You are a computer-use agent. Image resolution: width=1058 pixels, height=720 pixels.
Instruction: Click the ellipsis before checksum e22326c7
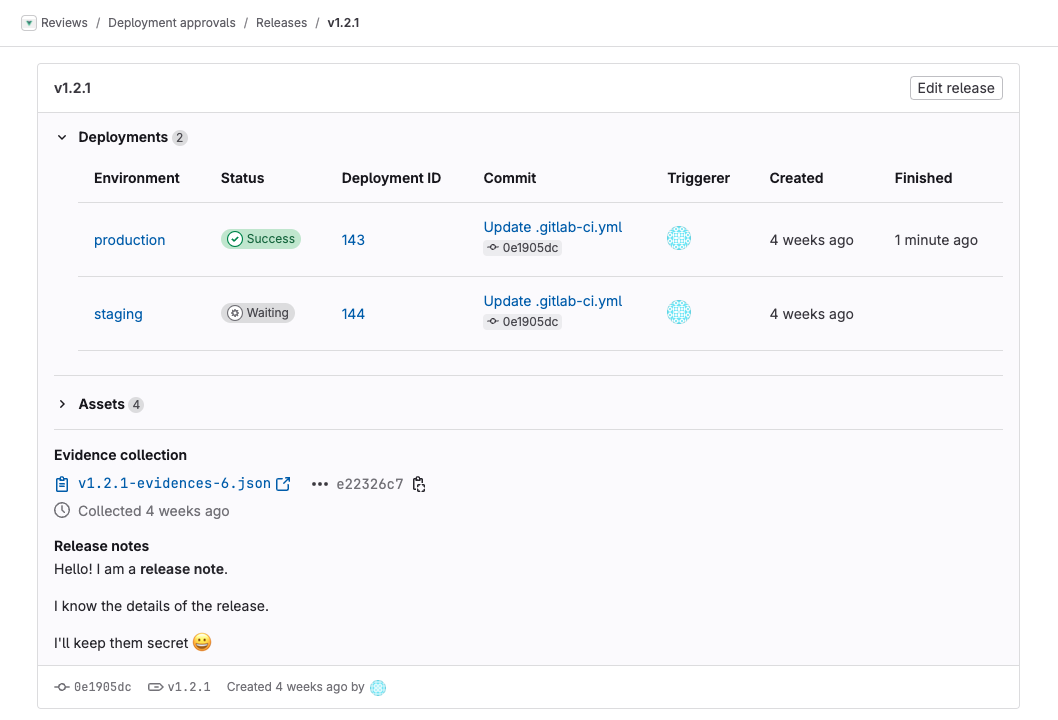pyautogui.click(x=320, y=483)
